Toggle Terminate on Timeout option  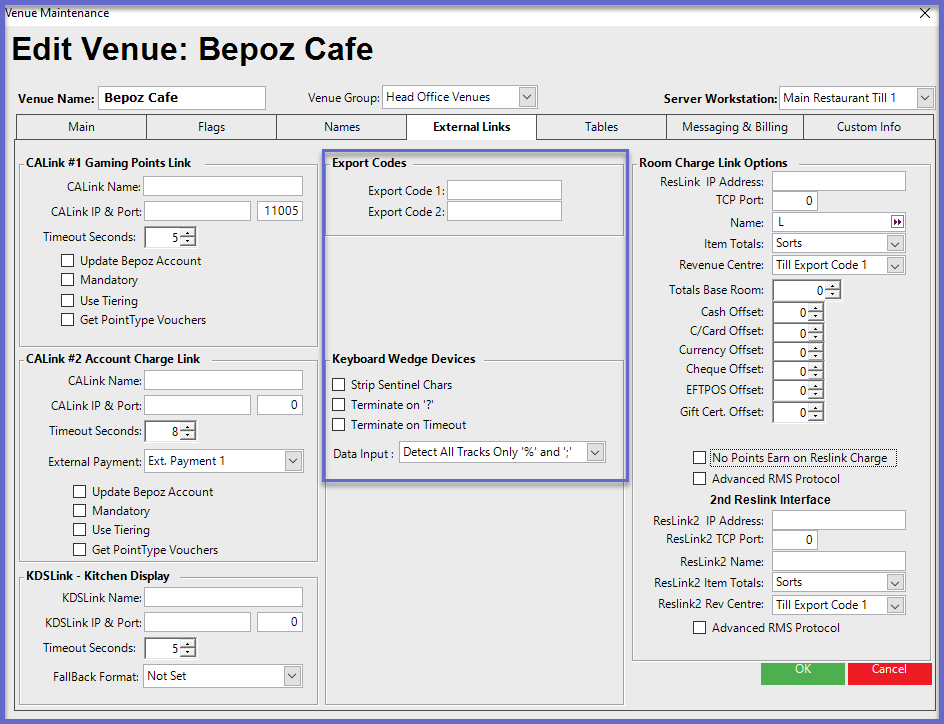click(x=339, y=425)
